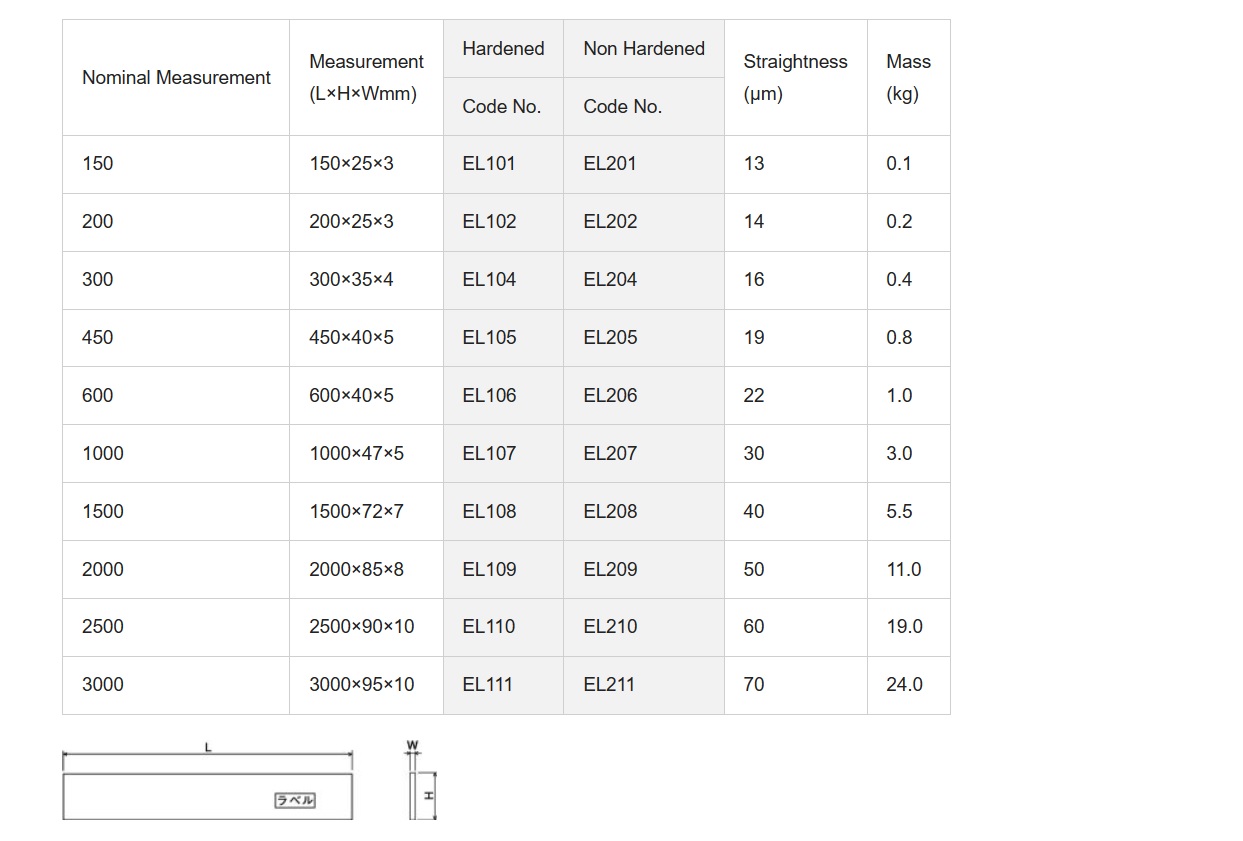Click the EL101 hardened code cell
The width and height of the screenshot is (1243, 841).
pos(489,164)
